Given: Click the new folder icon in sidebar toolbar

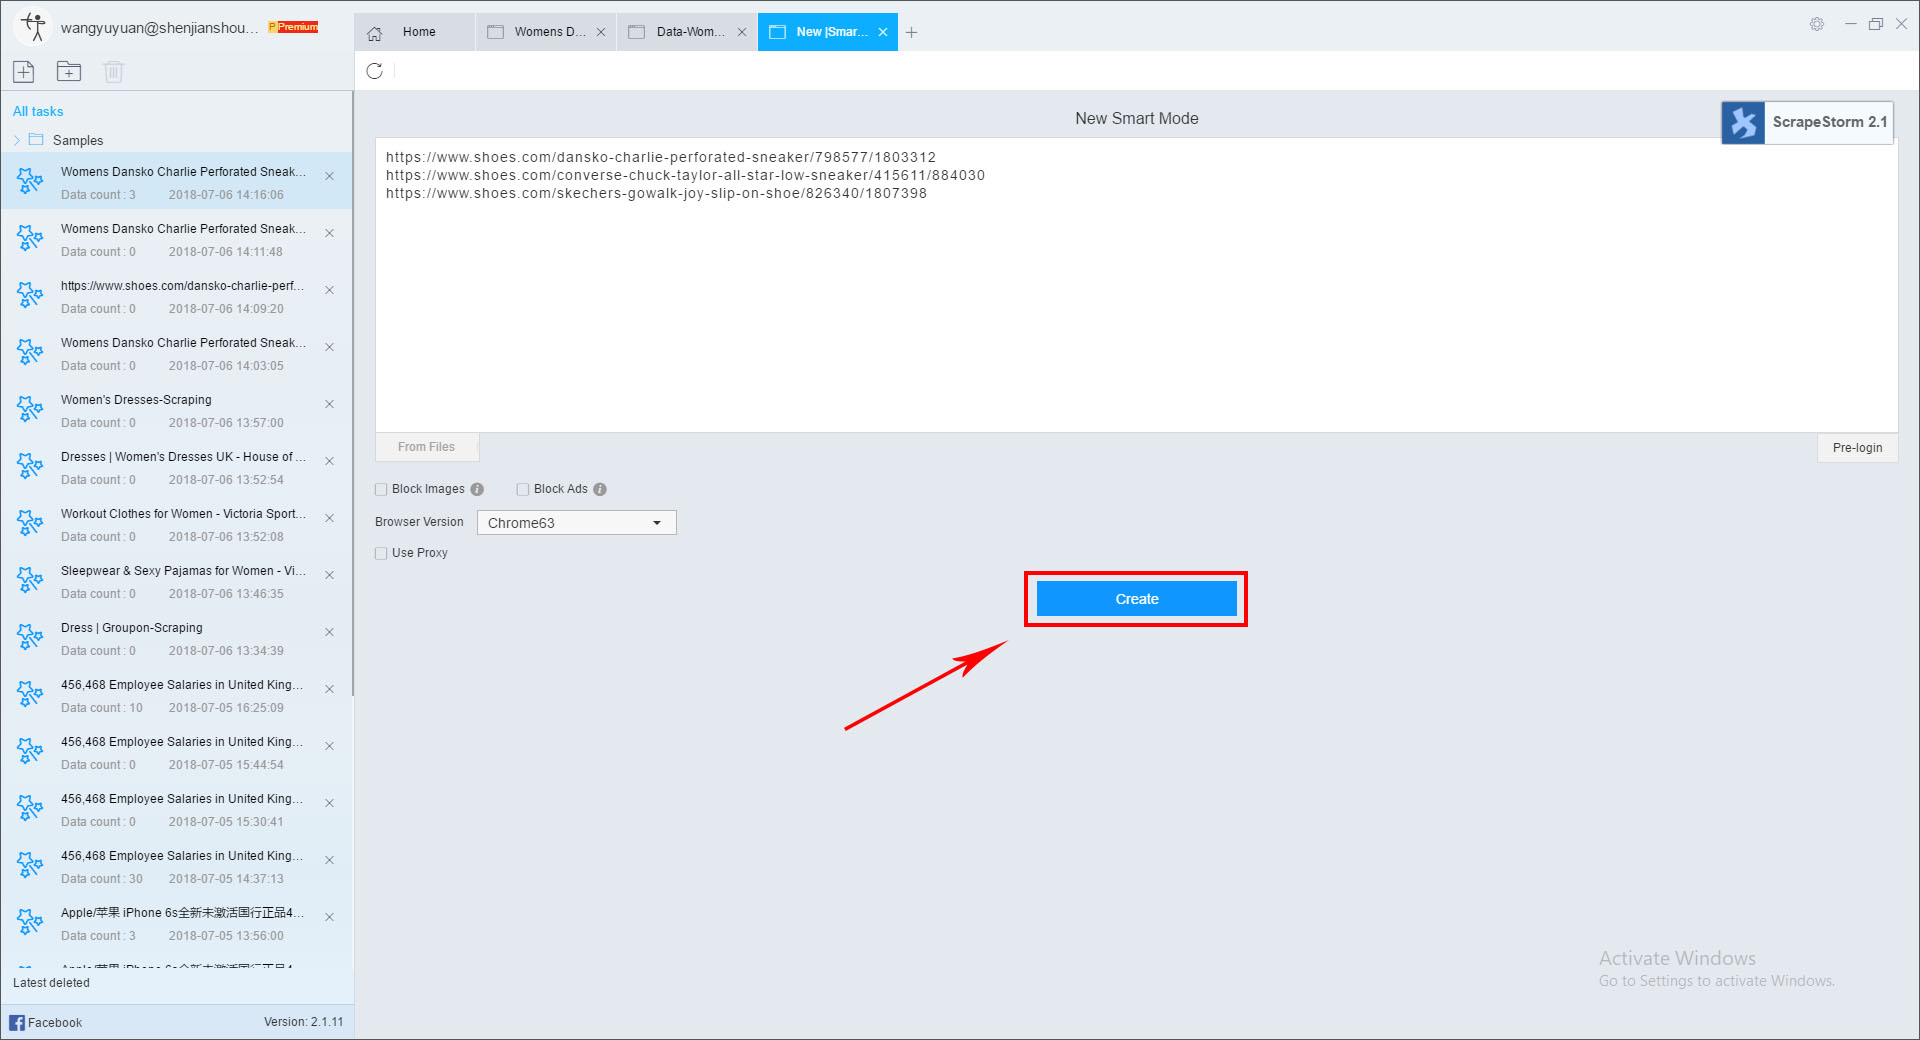Looking at the screenshot, I should tap(69, 72).
